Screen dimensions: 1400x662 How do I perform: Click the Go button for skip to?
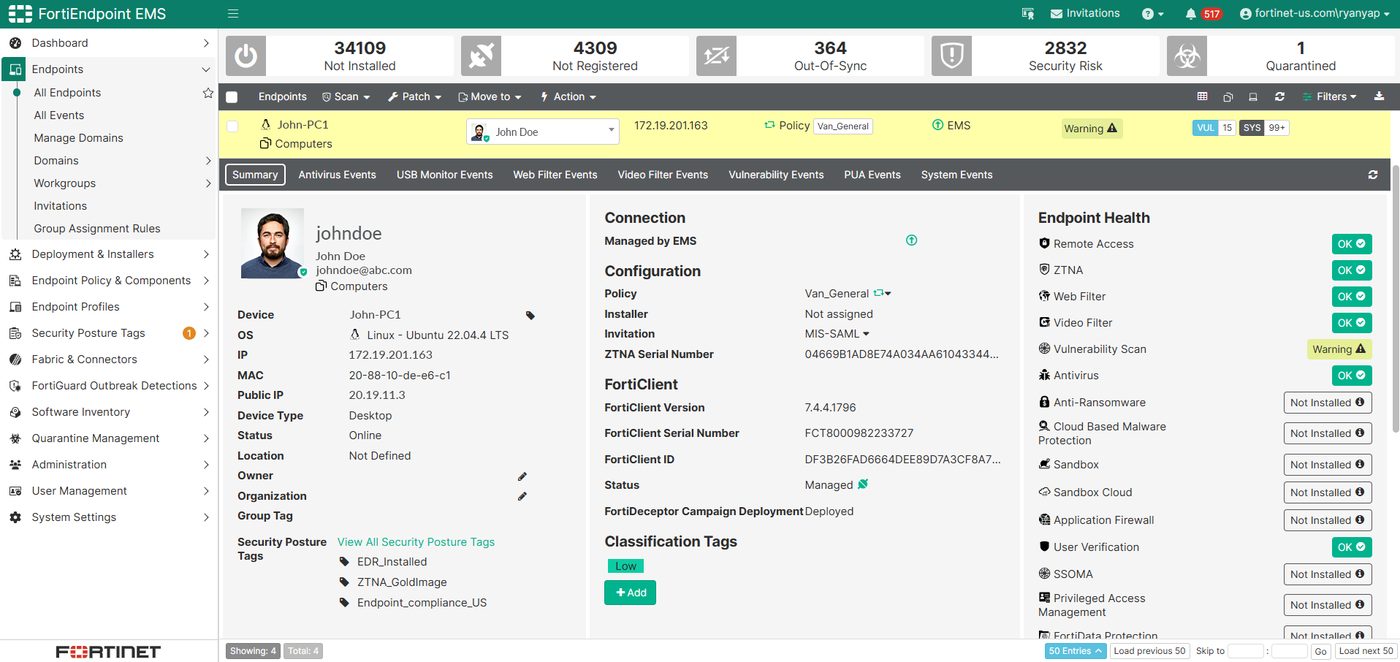point(1321,651)
